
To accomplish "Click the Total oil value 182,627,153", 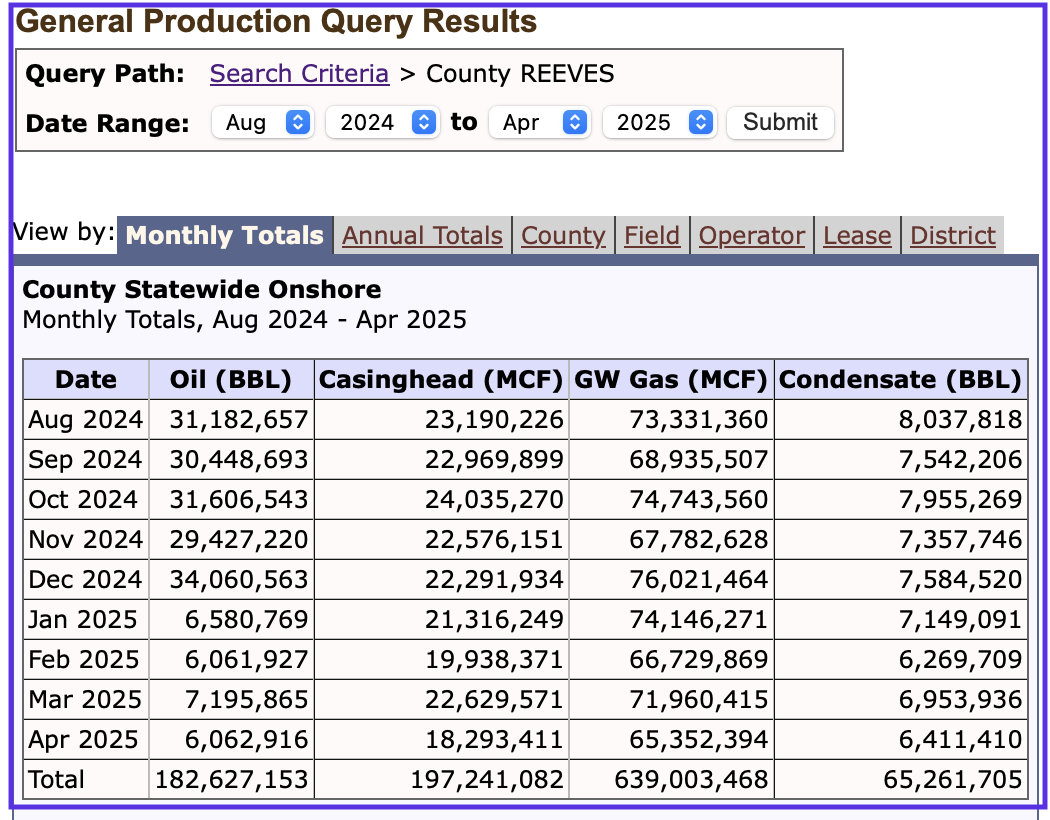I will [233, 780].
